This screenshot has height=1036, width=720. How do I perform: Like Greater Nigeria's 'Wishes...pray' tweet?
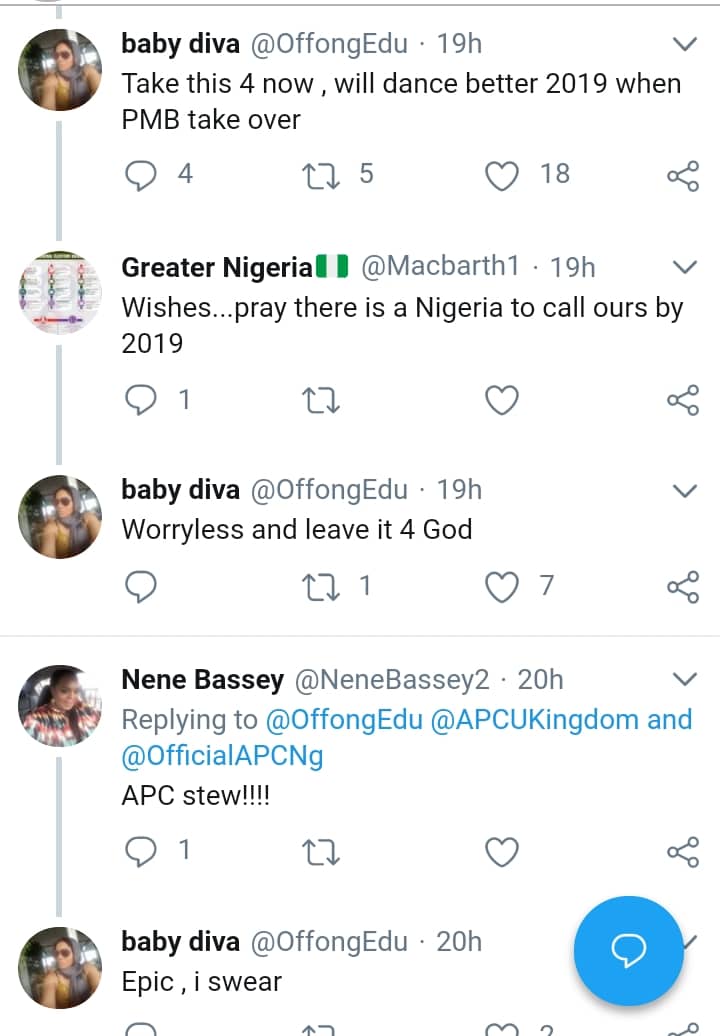tap(502, 401)
